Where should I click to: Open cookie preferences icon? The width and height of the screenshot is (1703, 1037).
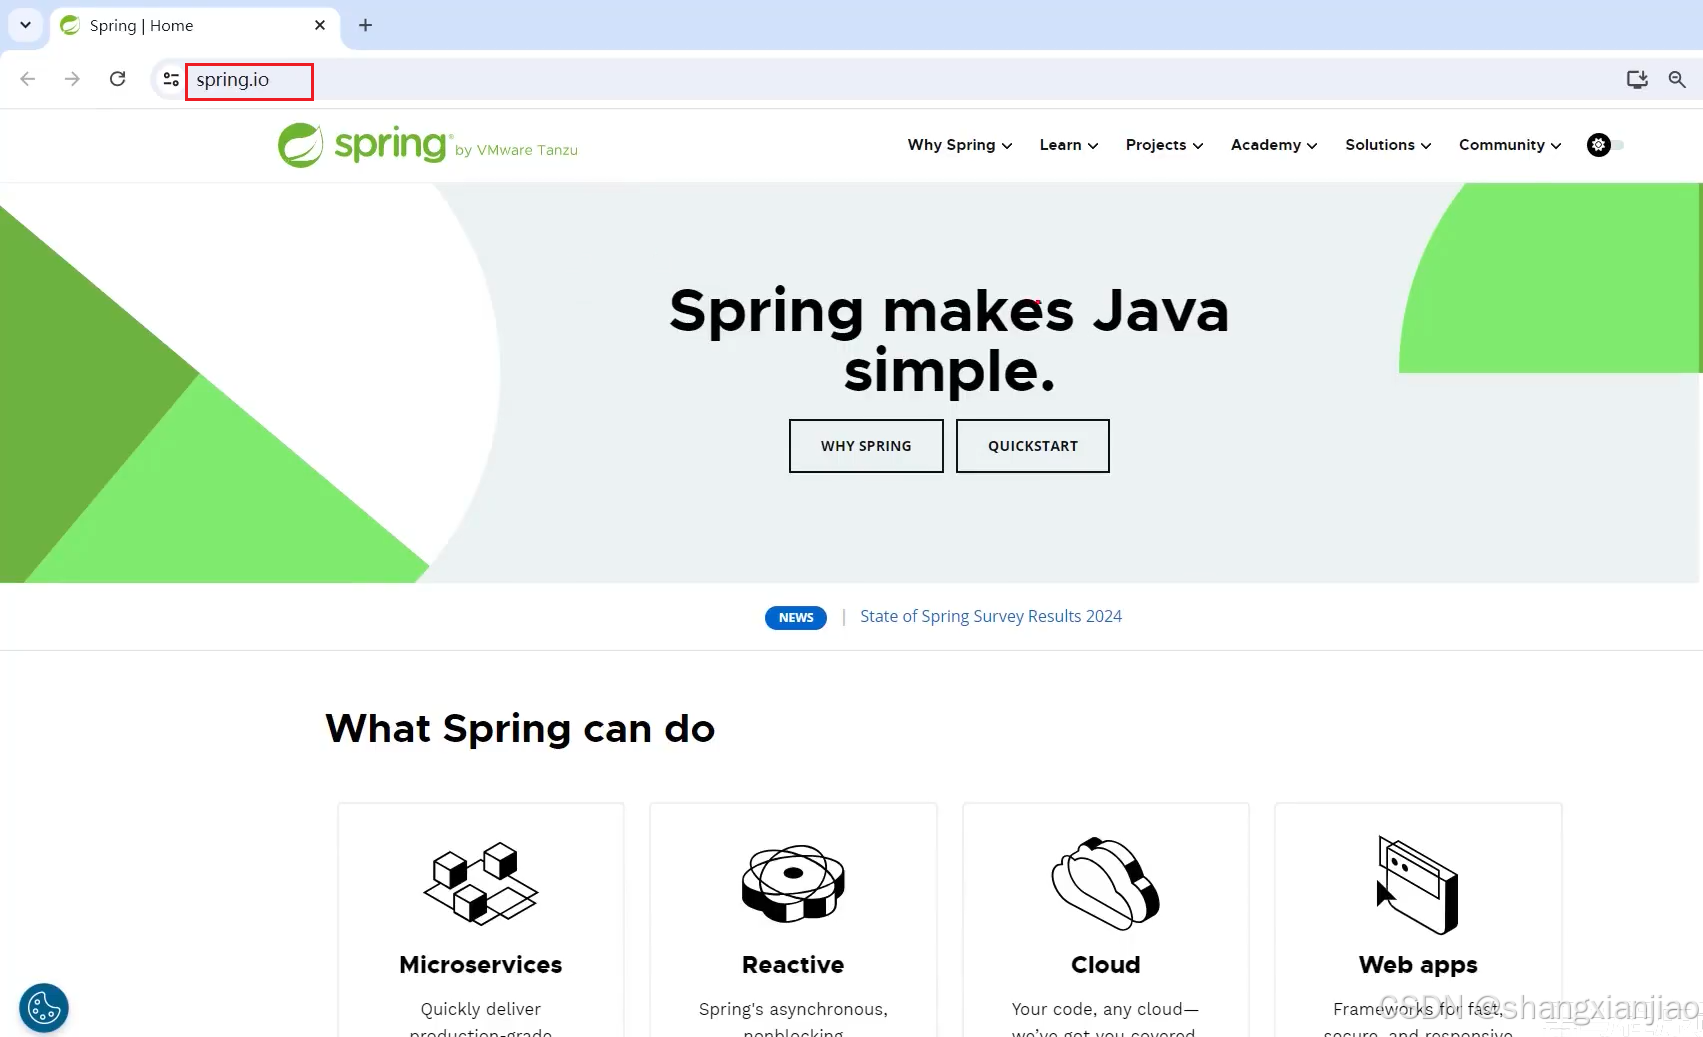(44, 1008)
